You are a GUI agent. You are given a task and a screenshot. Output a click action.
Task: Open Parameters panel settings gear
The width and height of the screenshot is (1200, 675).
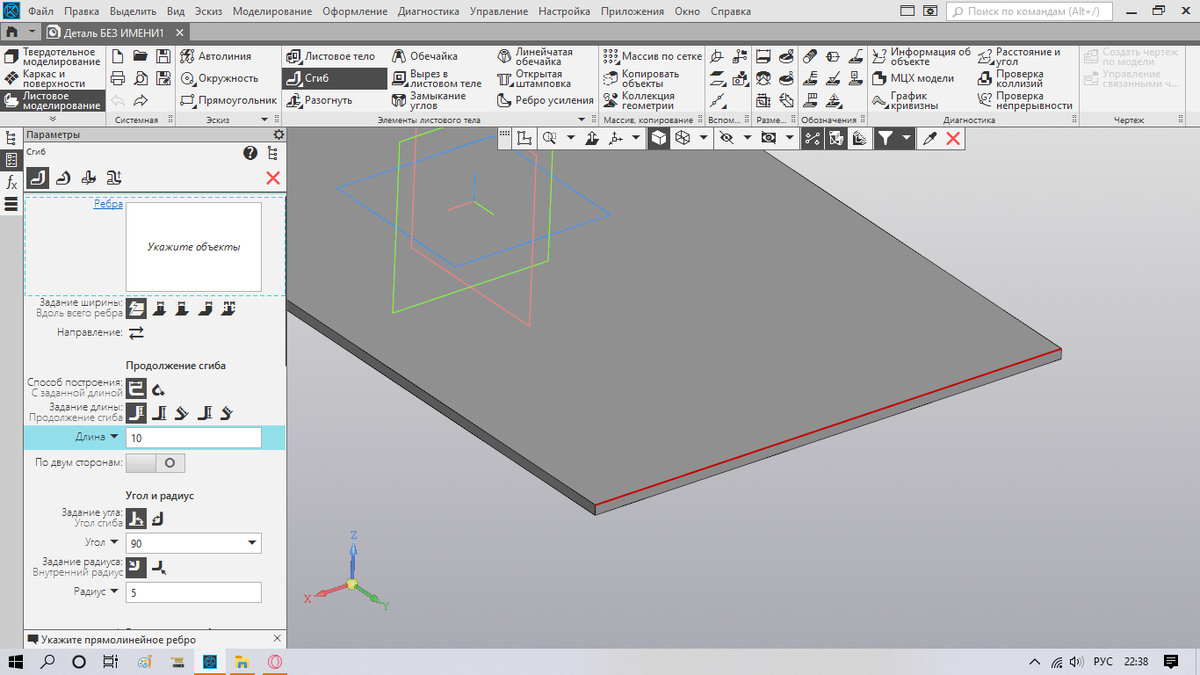(x=278, y=134)
